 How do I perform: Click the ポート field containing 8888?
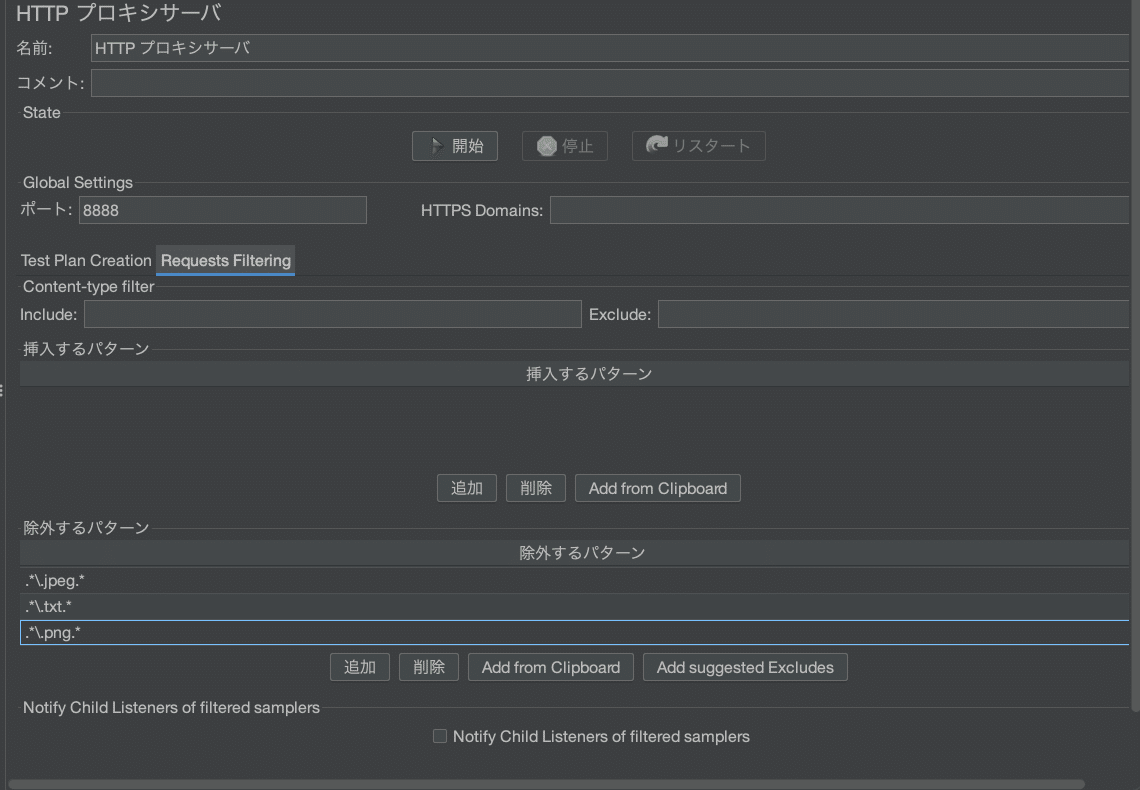click(222, 210)
